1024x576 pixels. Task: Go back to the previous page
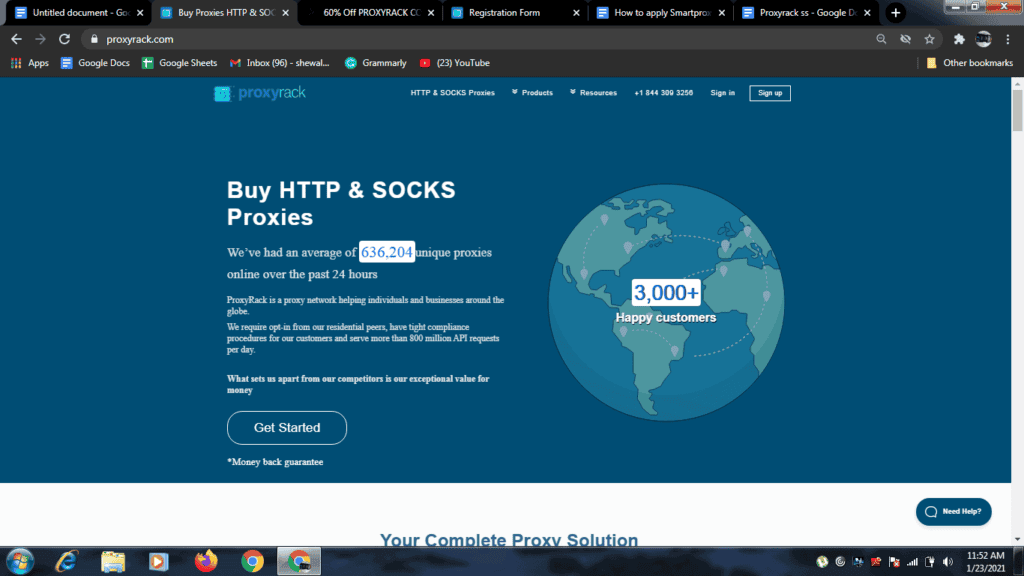click(x=16, y=39)
